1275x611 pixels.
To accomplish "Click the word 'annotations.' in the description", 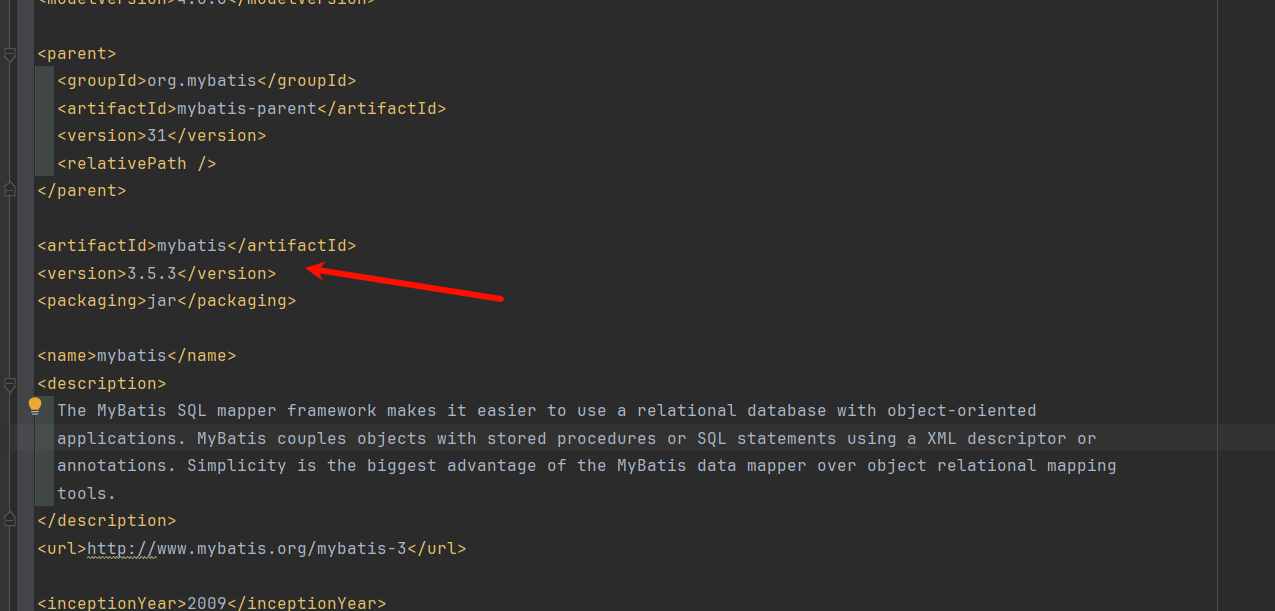I will coord(117,465).
